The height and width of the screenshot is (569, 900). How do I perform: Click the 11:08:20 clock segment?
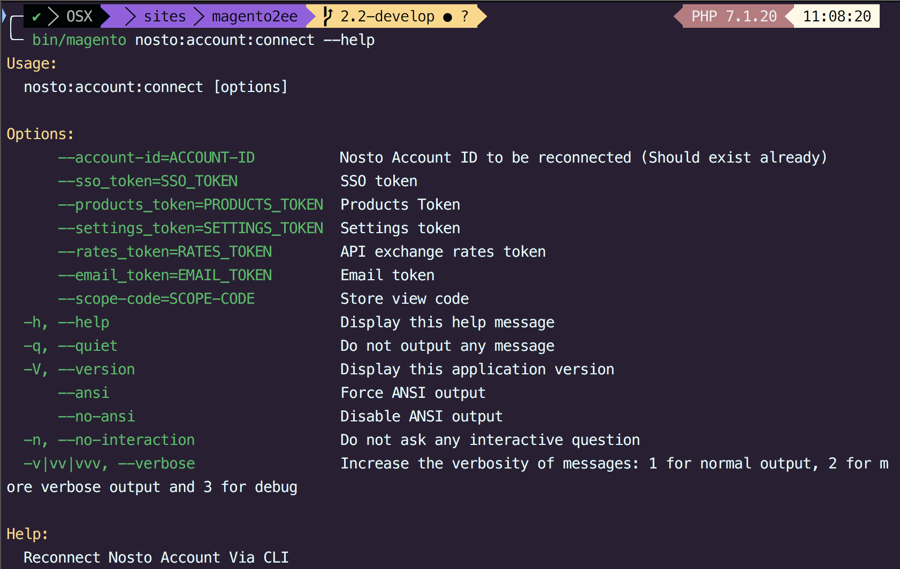(836, 16)
